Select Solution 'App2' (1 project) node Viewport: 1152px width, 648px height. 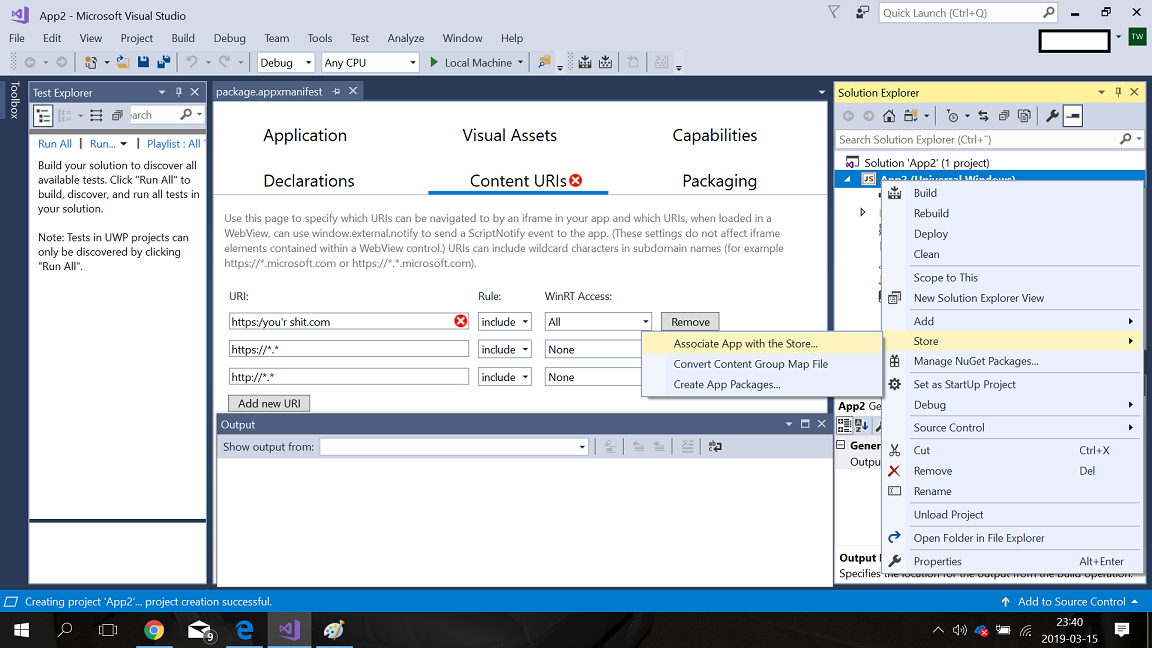coord(926,162)
